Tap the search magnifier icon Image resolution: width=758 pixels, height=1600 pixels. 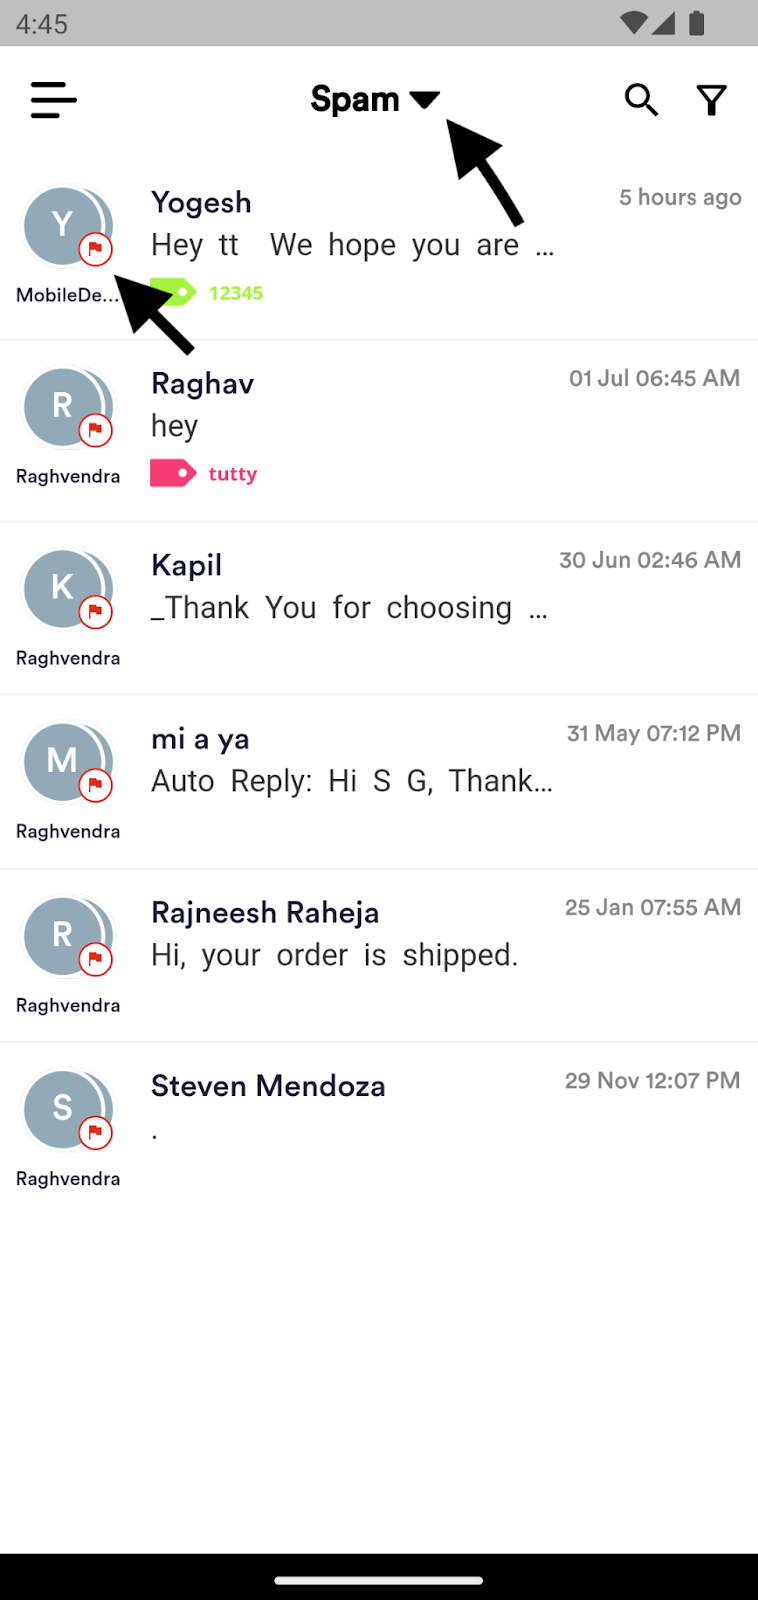click(641, 100)
